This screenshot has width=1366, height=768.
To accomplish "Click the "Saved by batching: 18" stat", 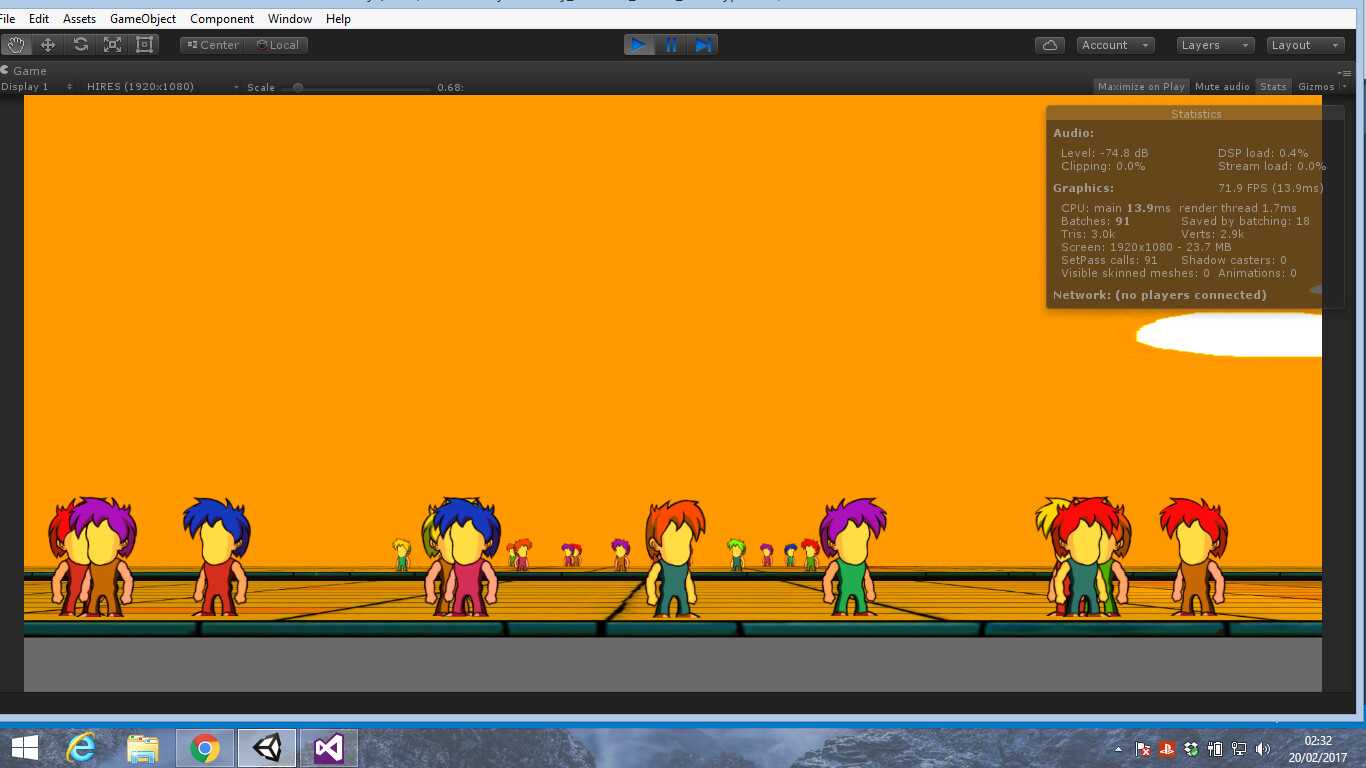I will [1245, 221].
